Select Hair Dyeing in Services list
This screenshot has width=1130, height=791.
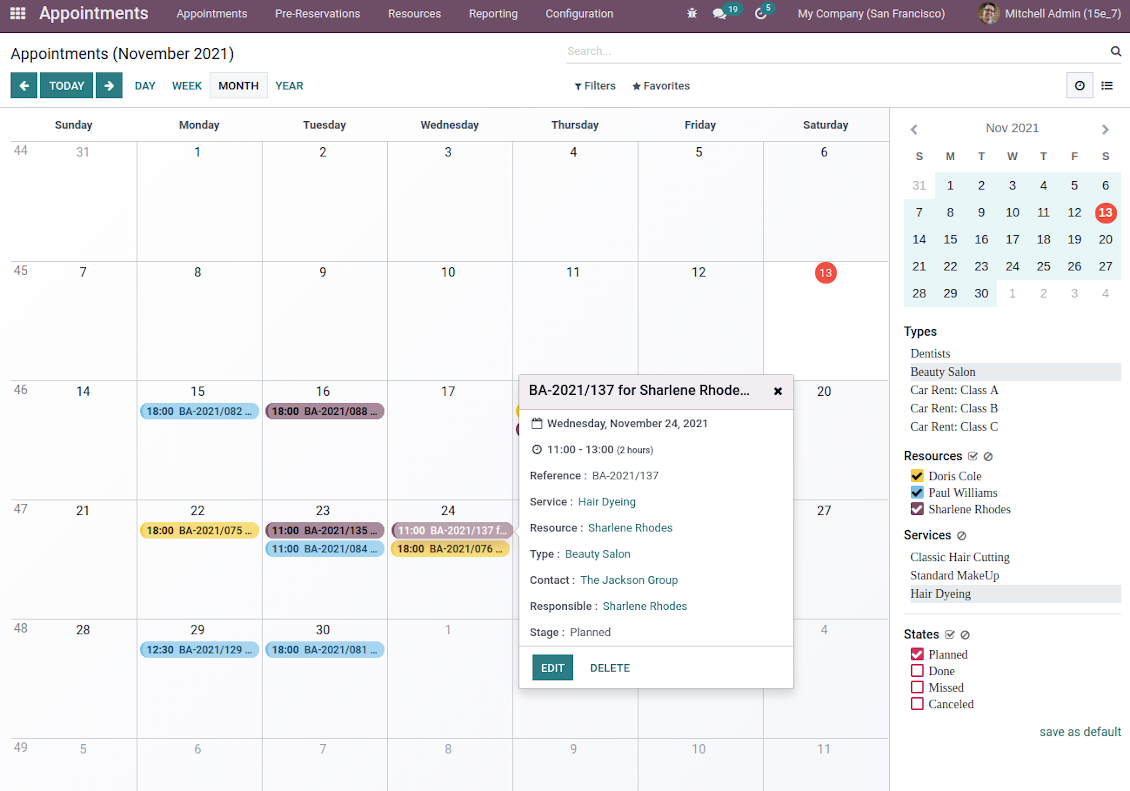1013,594
